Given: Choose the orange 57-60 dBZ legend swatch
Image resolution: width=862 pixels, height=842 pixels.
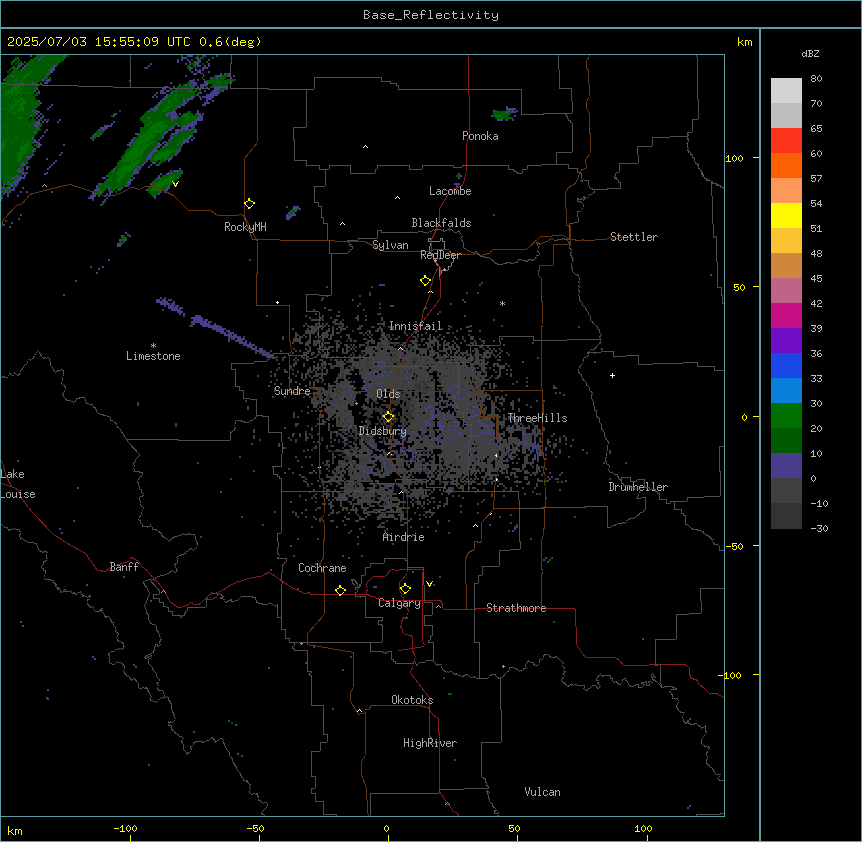Looking at the screenshot, I should point(786,165).
